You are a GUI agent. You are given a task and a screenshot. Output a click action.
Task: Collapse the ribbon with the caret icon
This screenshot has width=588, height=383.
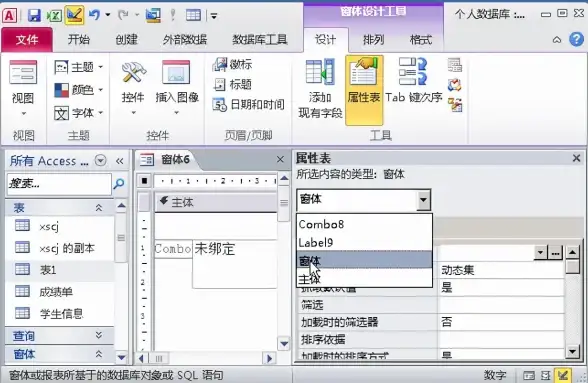tap(557, 40)
